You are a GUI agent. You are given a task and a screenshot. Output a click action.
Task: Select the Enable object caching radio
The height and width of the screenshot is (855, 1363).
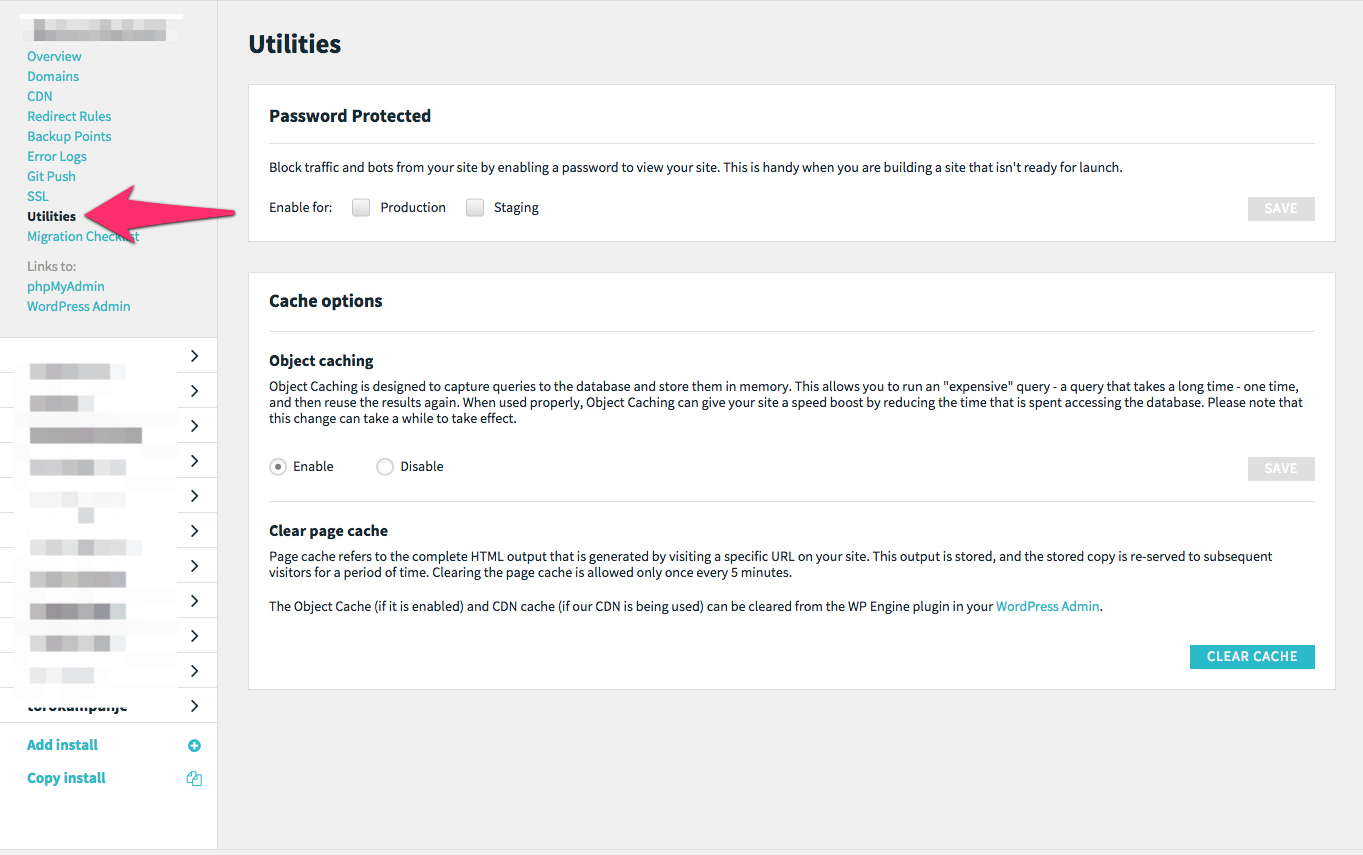pos(278,467)
